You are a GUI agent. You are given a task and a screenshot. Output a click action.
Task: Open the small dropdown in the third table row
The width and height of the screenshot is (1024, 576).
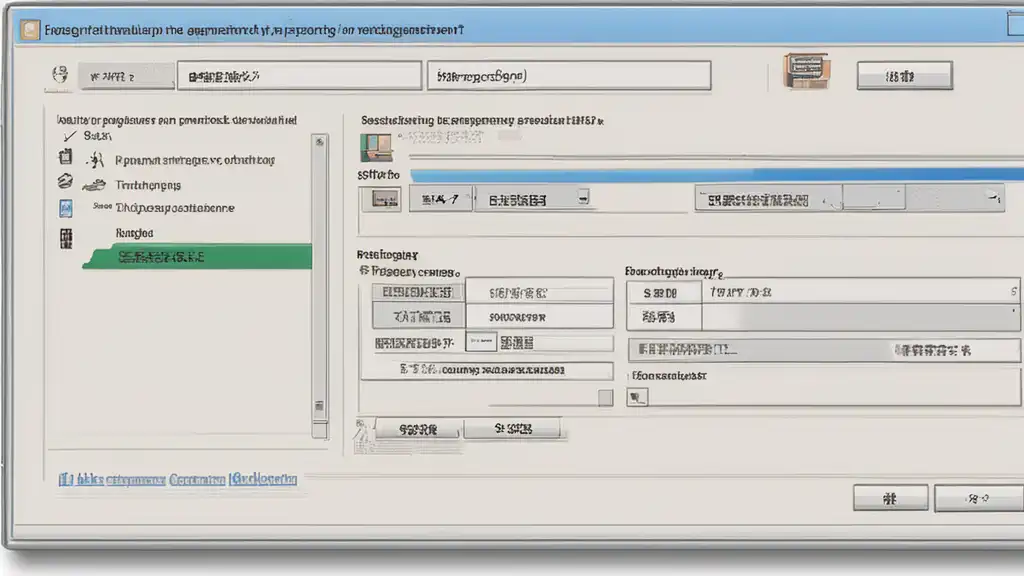coord(481,342)
